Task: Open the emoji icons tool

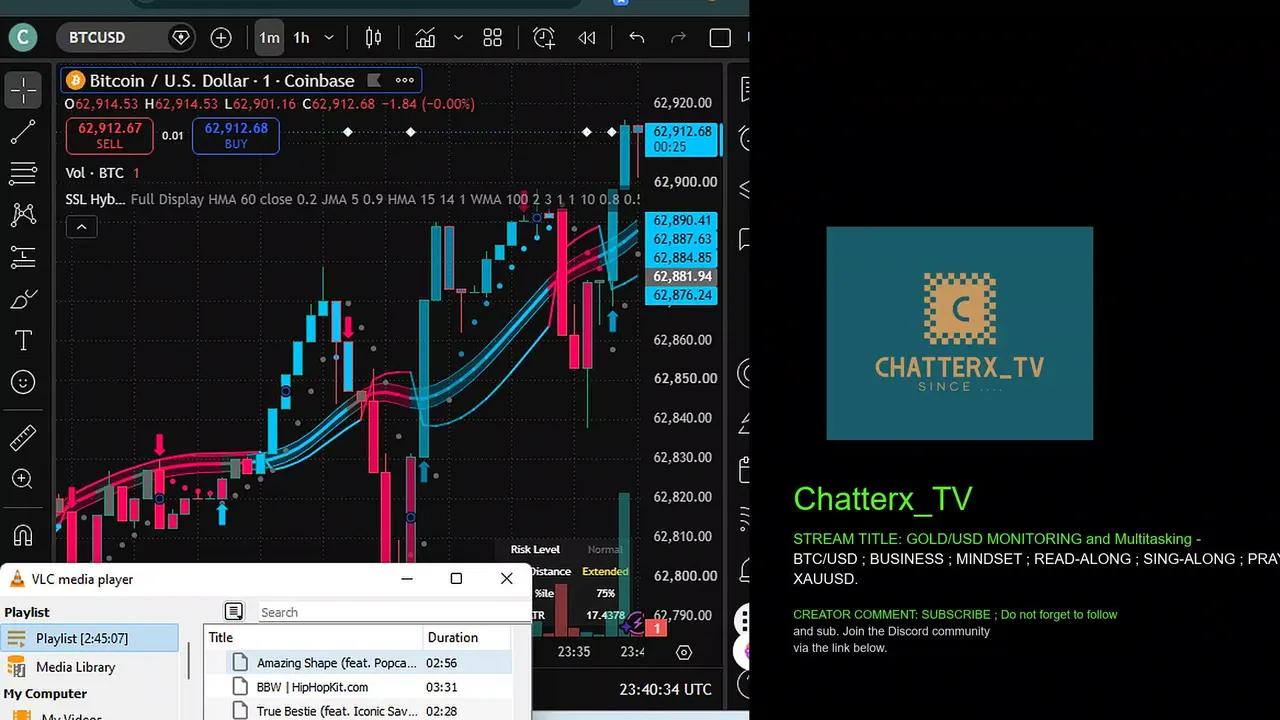Action: [23, 382]
